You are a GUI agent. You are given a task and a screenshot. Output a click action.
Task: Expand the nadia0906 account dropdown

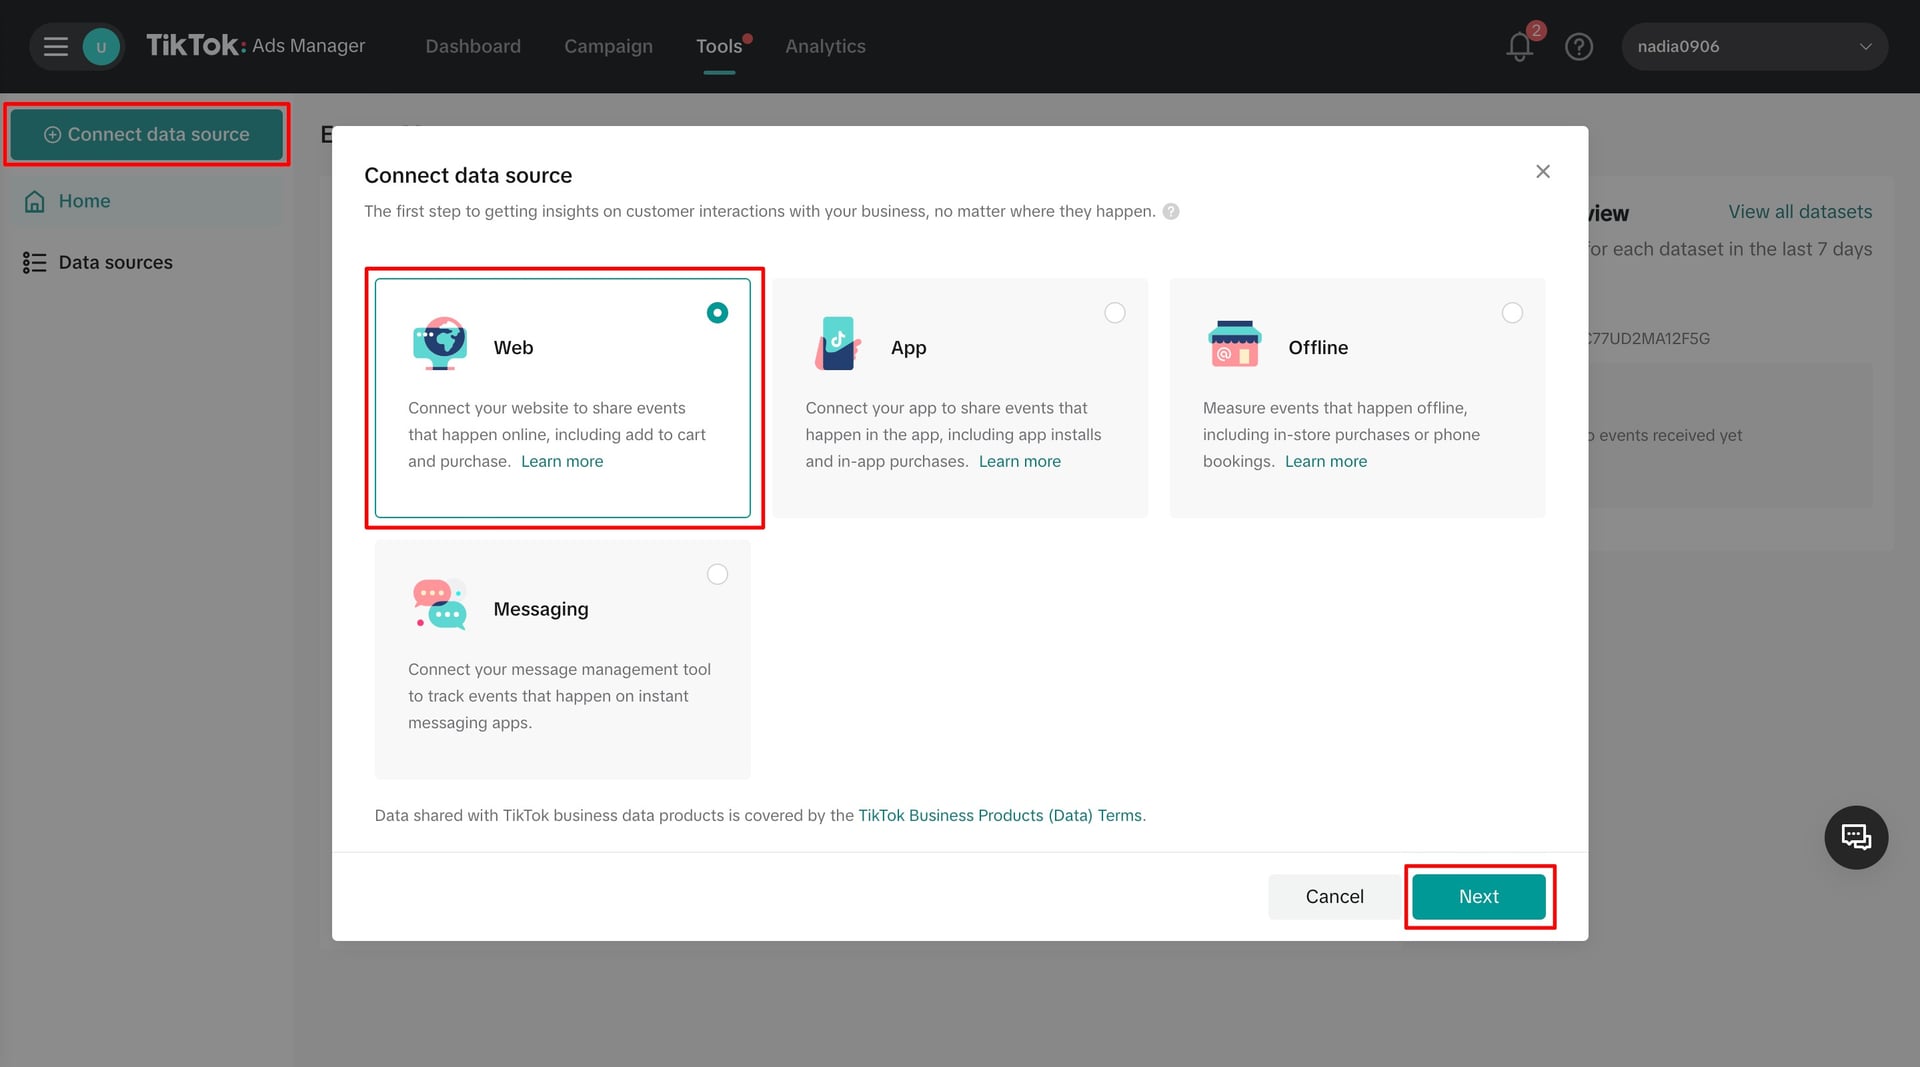[x=1755, y=47]
